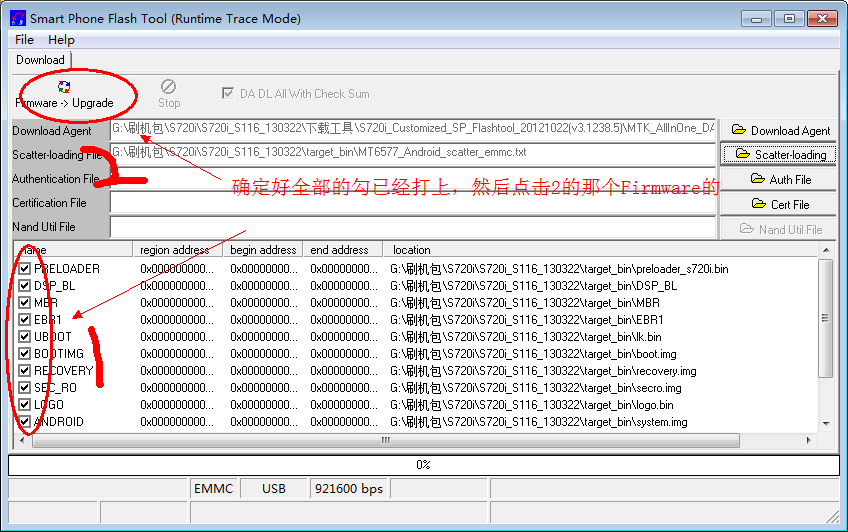Click the Download Agent path field
848x532 pixels.
pyautogui.click(x=413, y=129)
